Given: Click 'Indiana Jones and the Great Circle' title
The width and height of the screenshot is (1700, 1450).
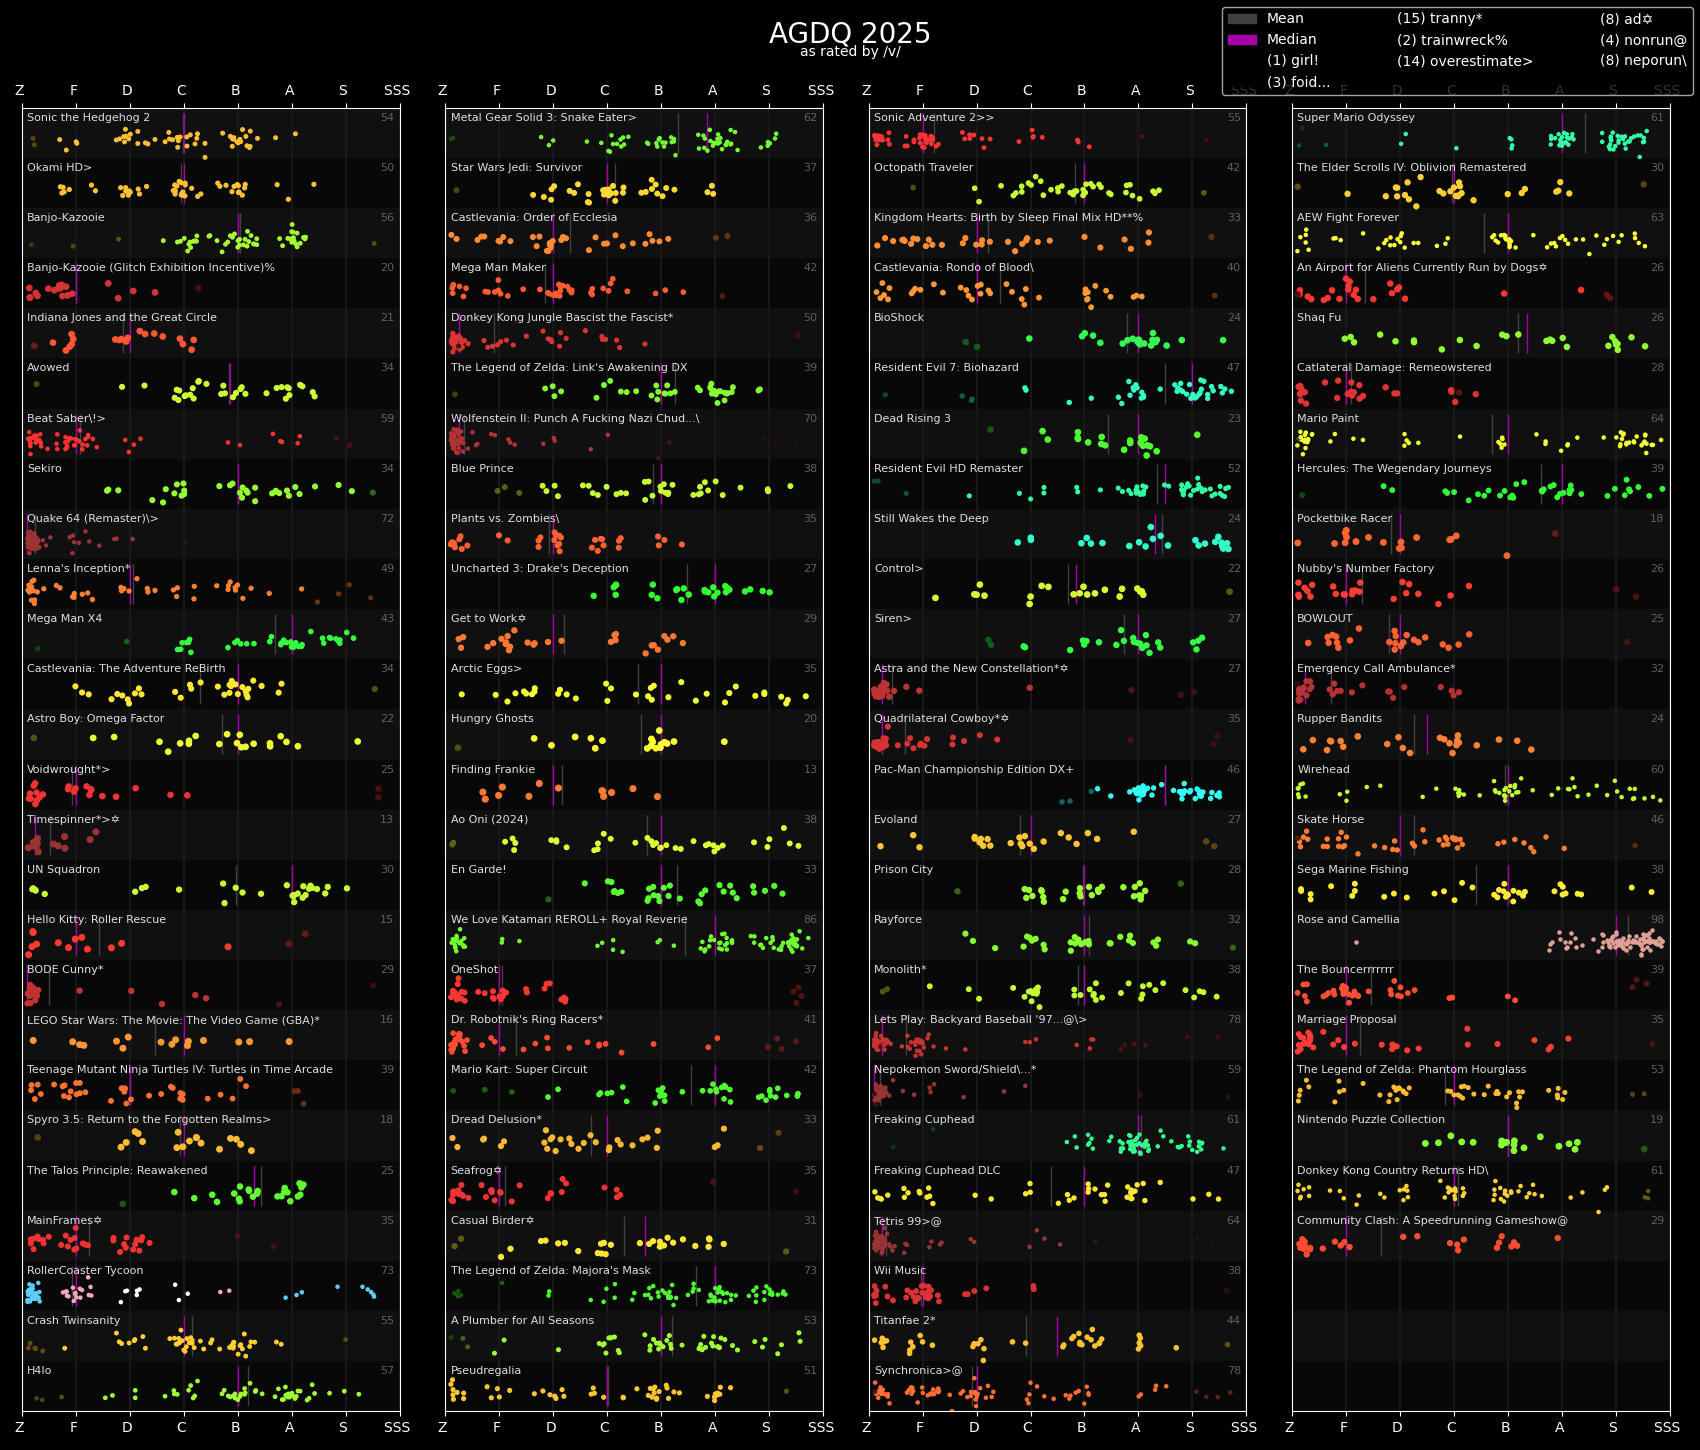Looking at the screenshot, I should coord(122,318).
